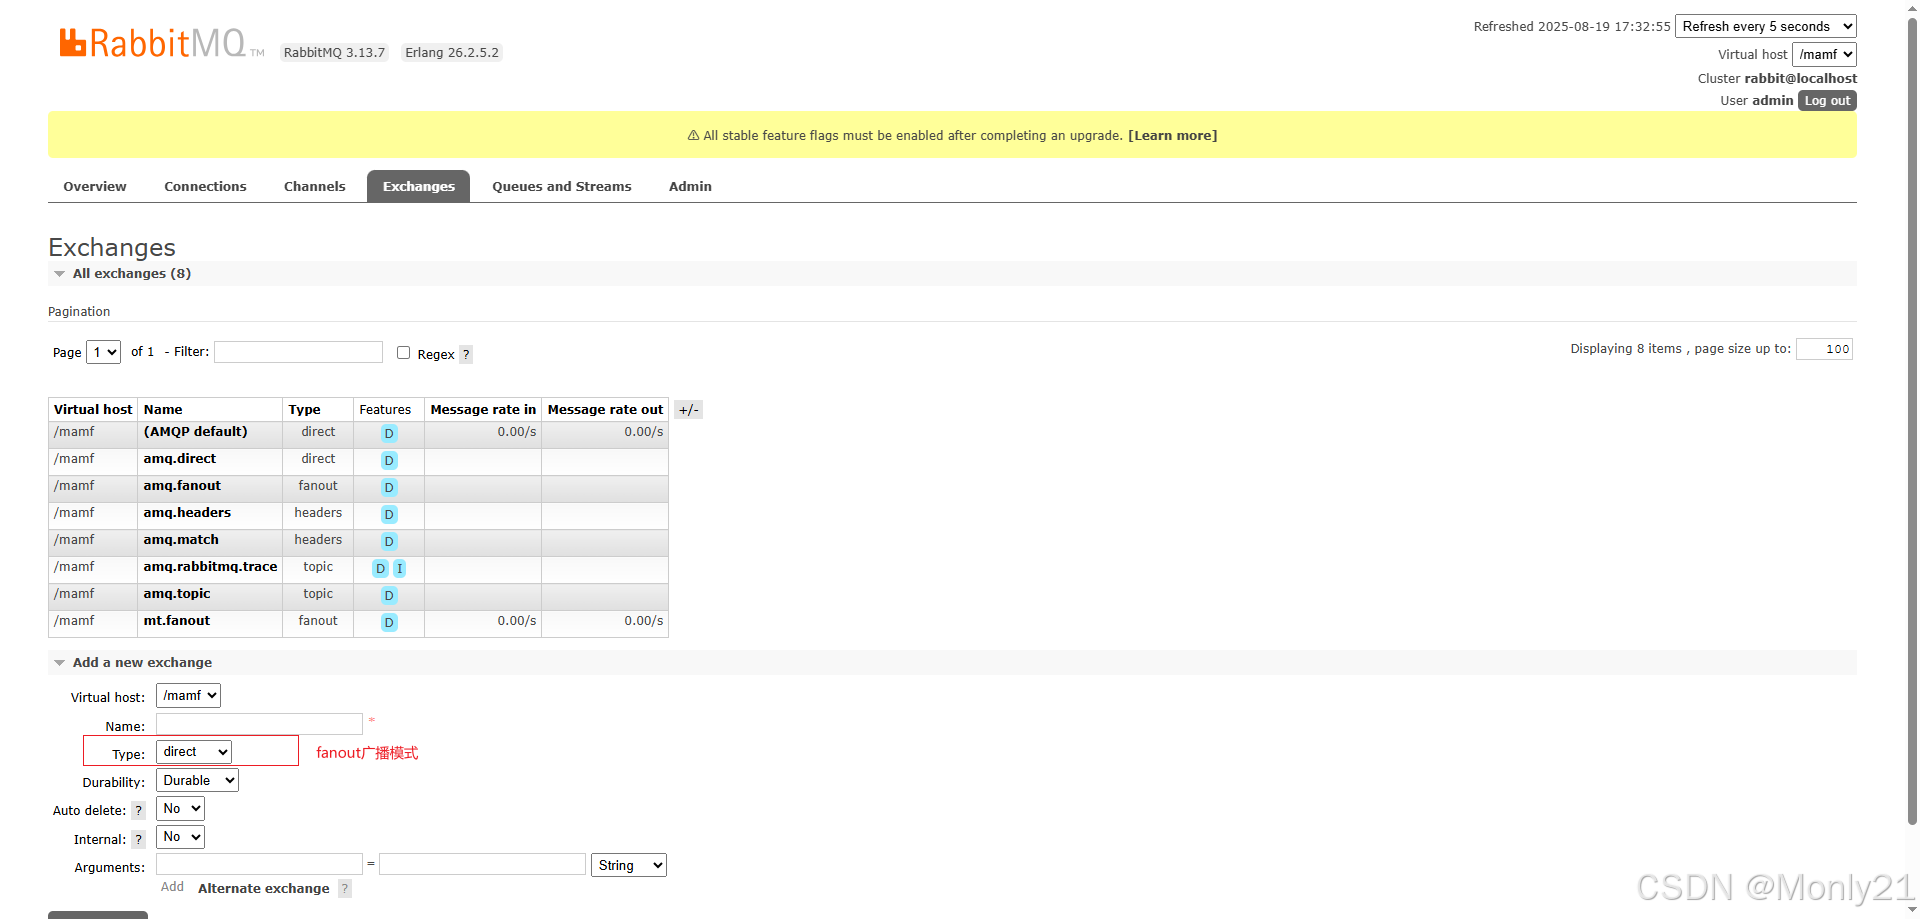Open the Internal No dropdown

tap(180, 837)
